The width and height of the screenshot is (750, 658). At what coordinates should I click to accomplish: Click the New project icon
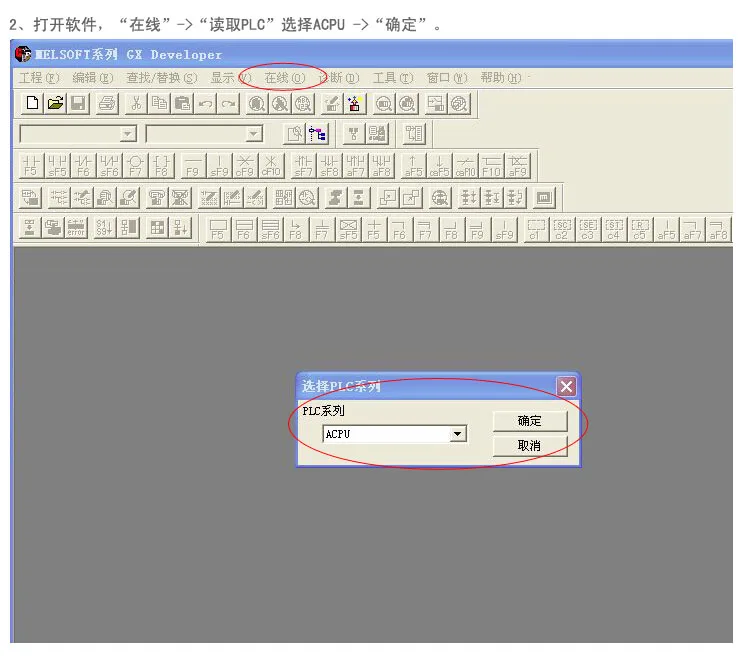[x=32, y=103]
